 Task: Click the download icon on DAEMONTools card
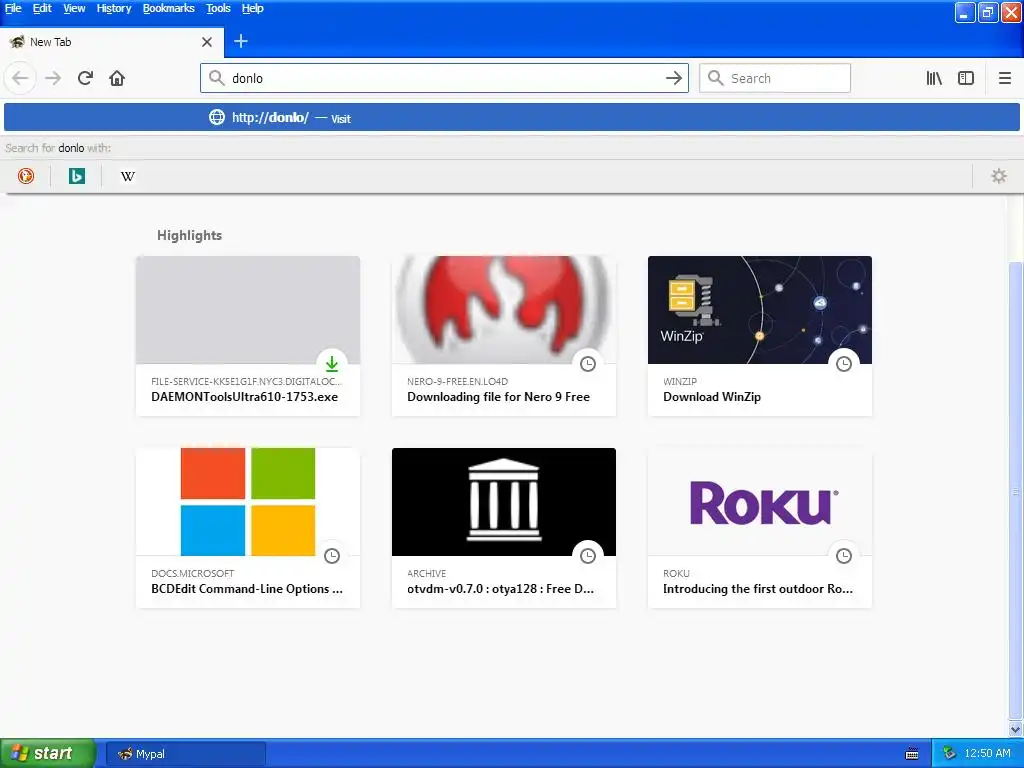pos(332,364)
